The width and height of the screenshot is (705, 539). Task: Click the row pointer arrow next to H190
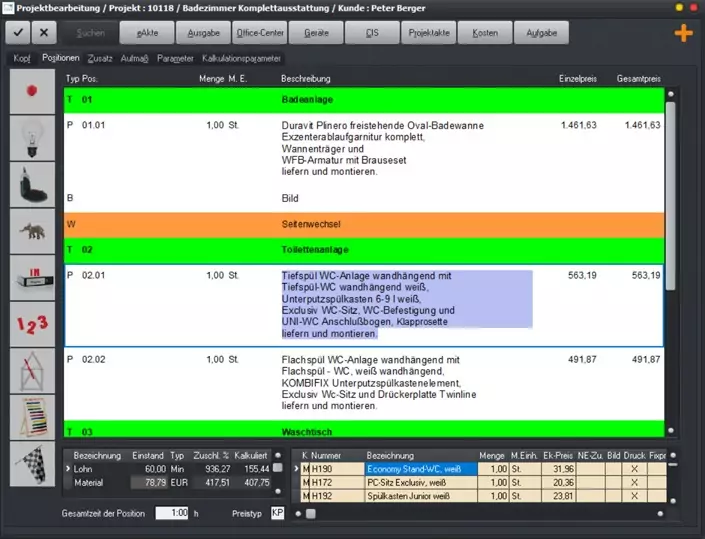(x=296, y=469)
